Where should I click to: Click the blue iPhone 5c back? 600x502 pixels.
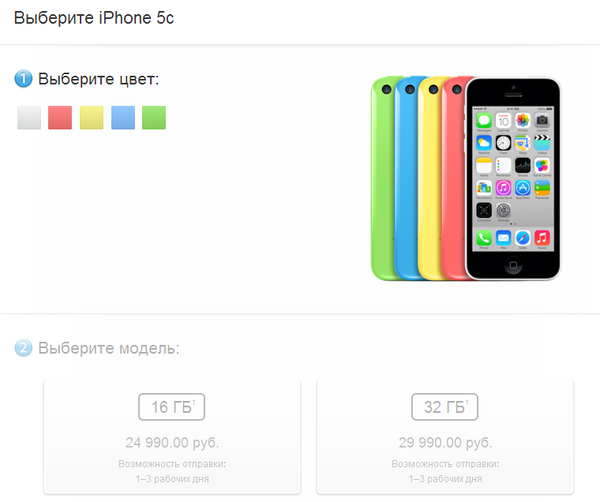click(407, 179)
